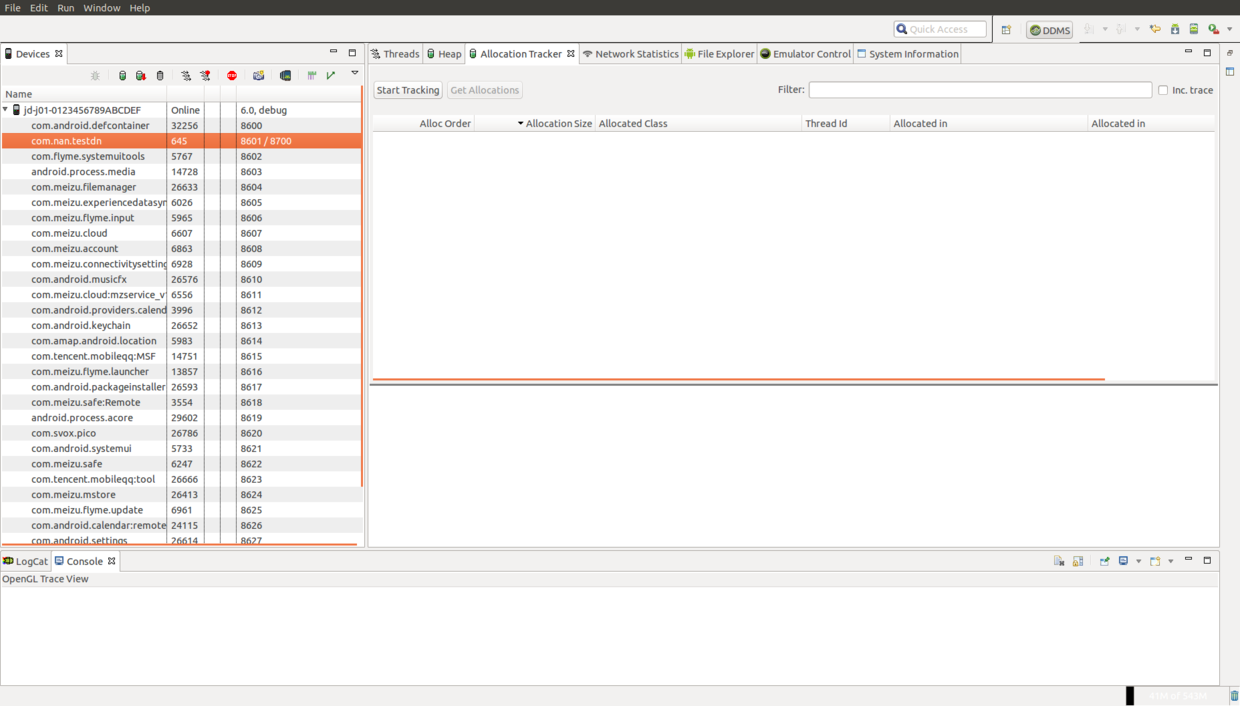Select the com.meizu.filemanager process
This screenshot has height=706, width=1240.
click(181, 187)
